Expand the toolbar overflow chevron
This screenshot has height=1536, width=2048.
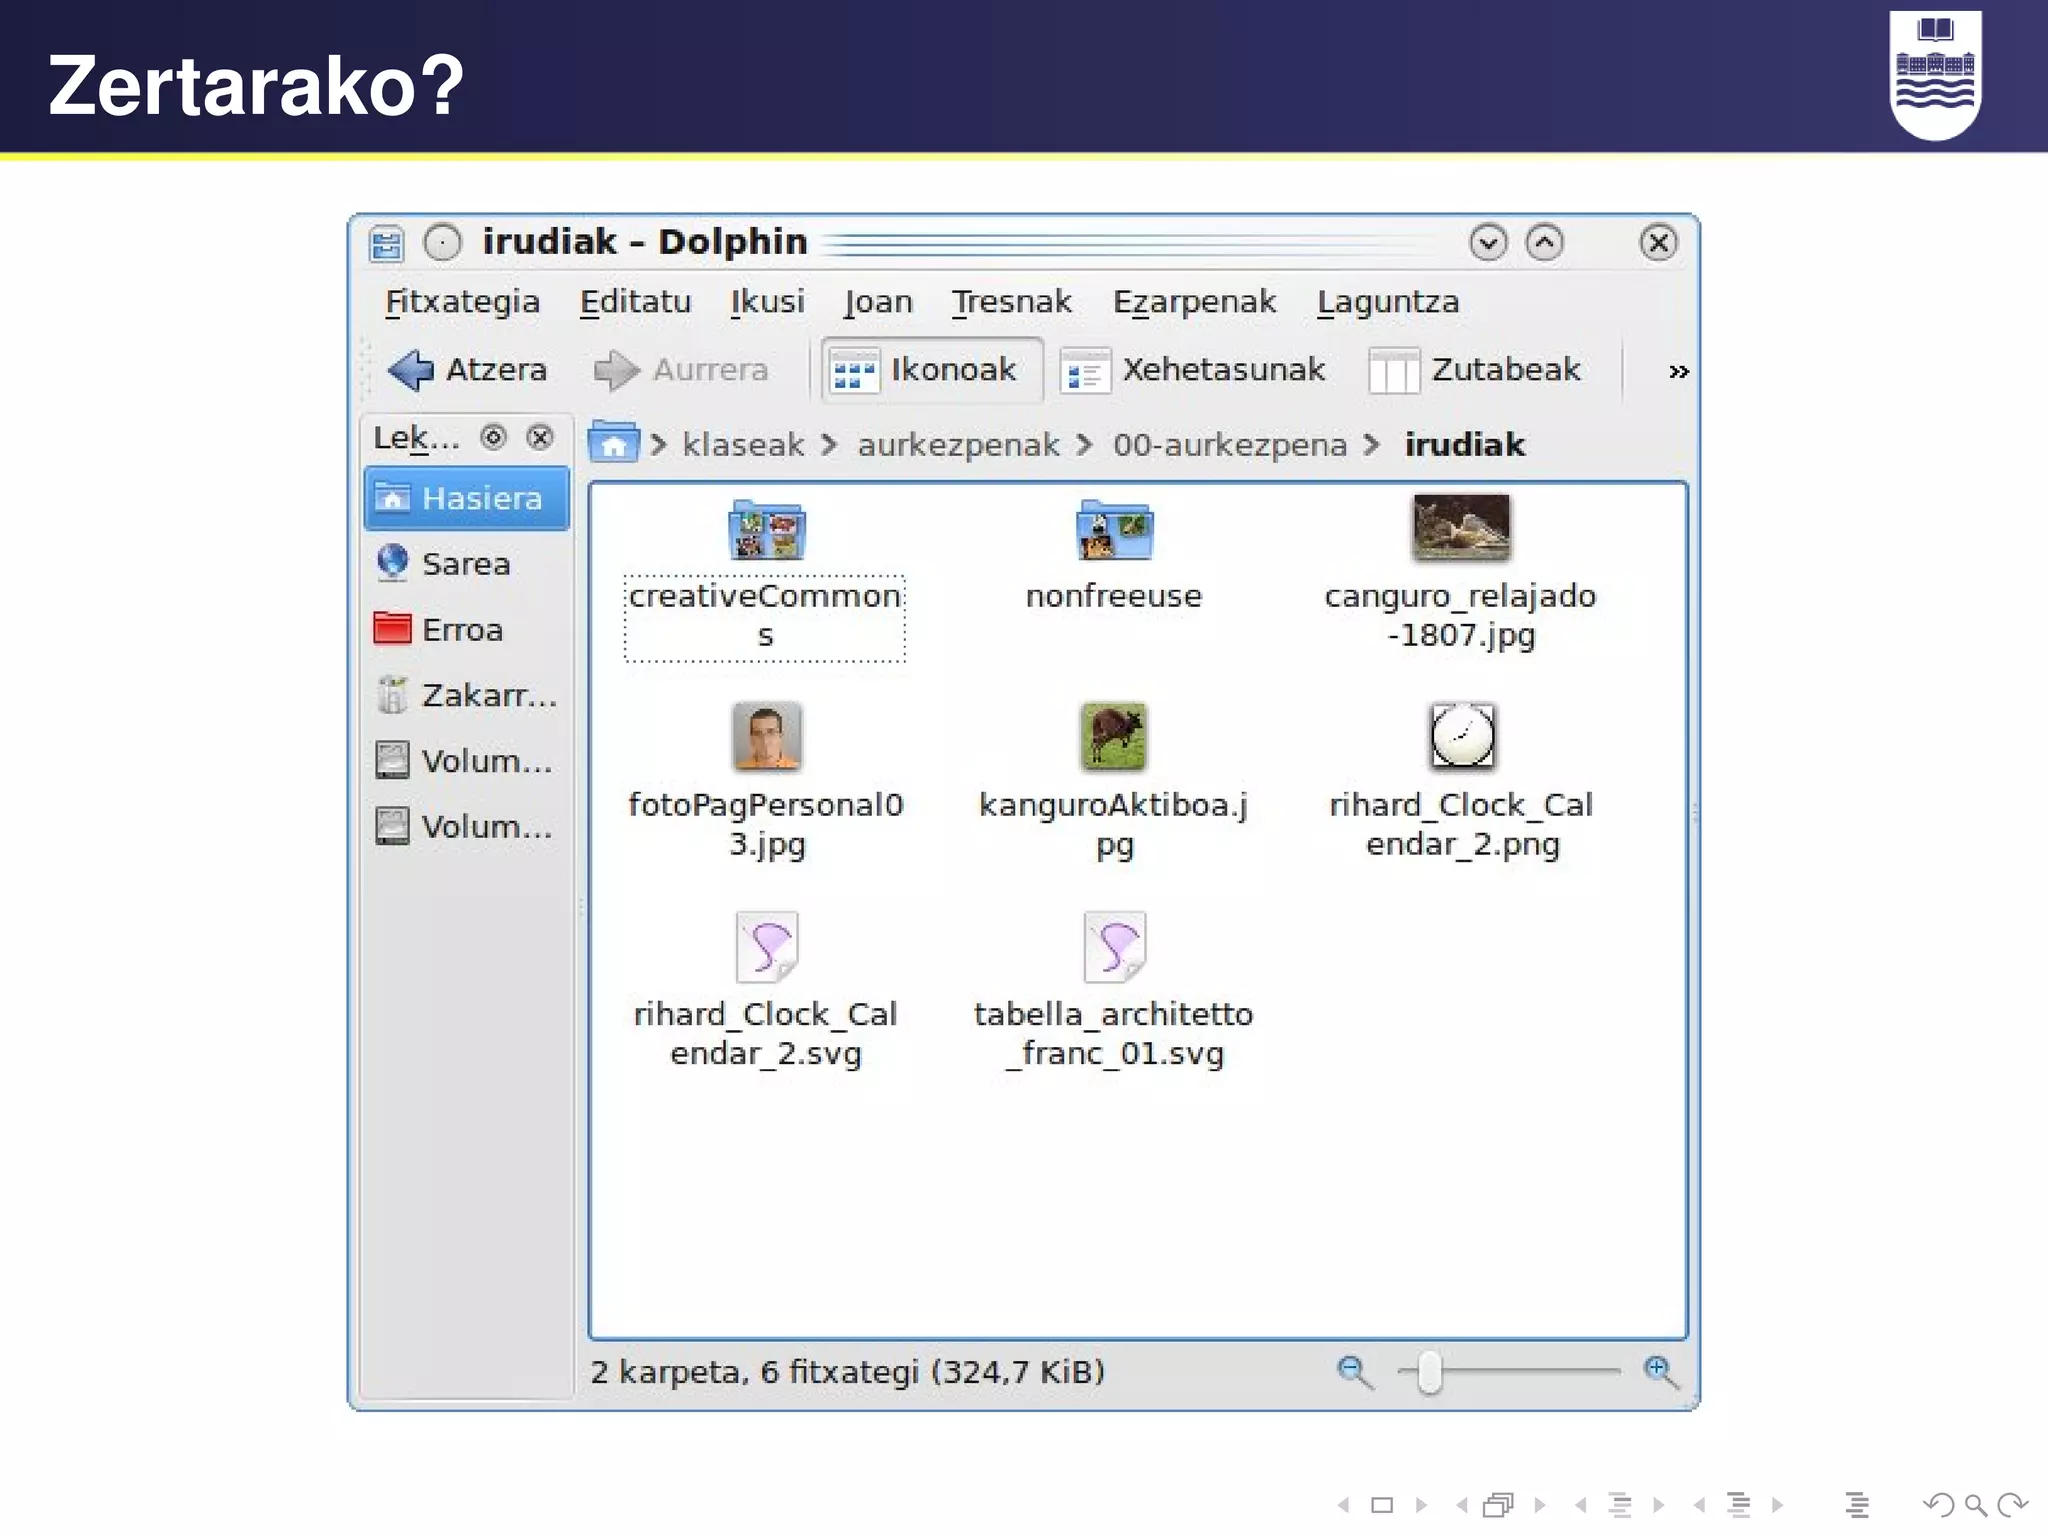click(x=1678, y=372)
